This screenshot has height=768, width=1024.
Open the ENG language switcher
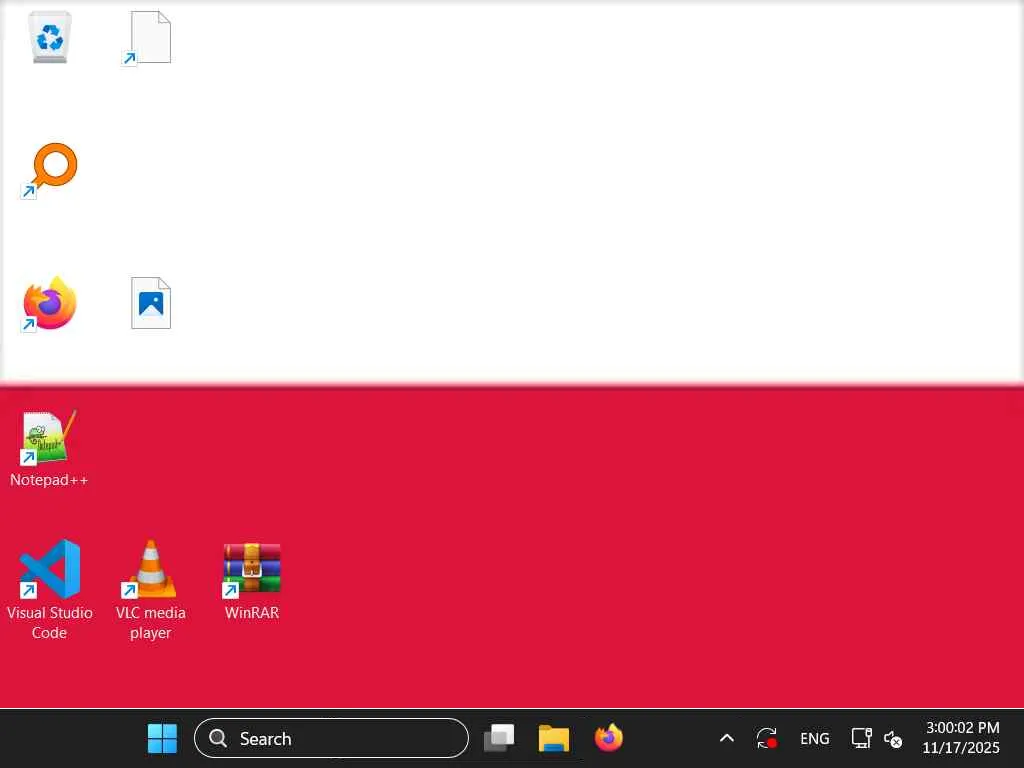[814, 739]
